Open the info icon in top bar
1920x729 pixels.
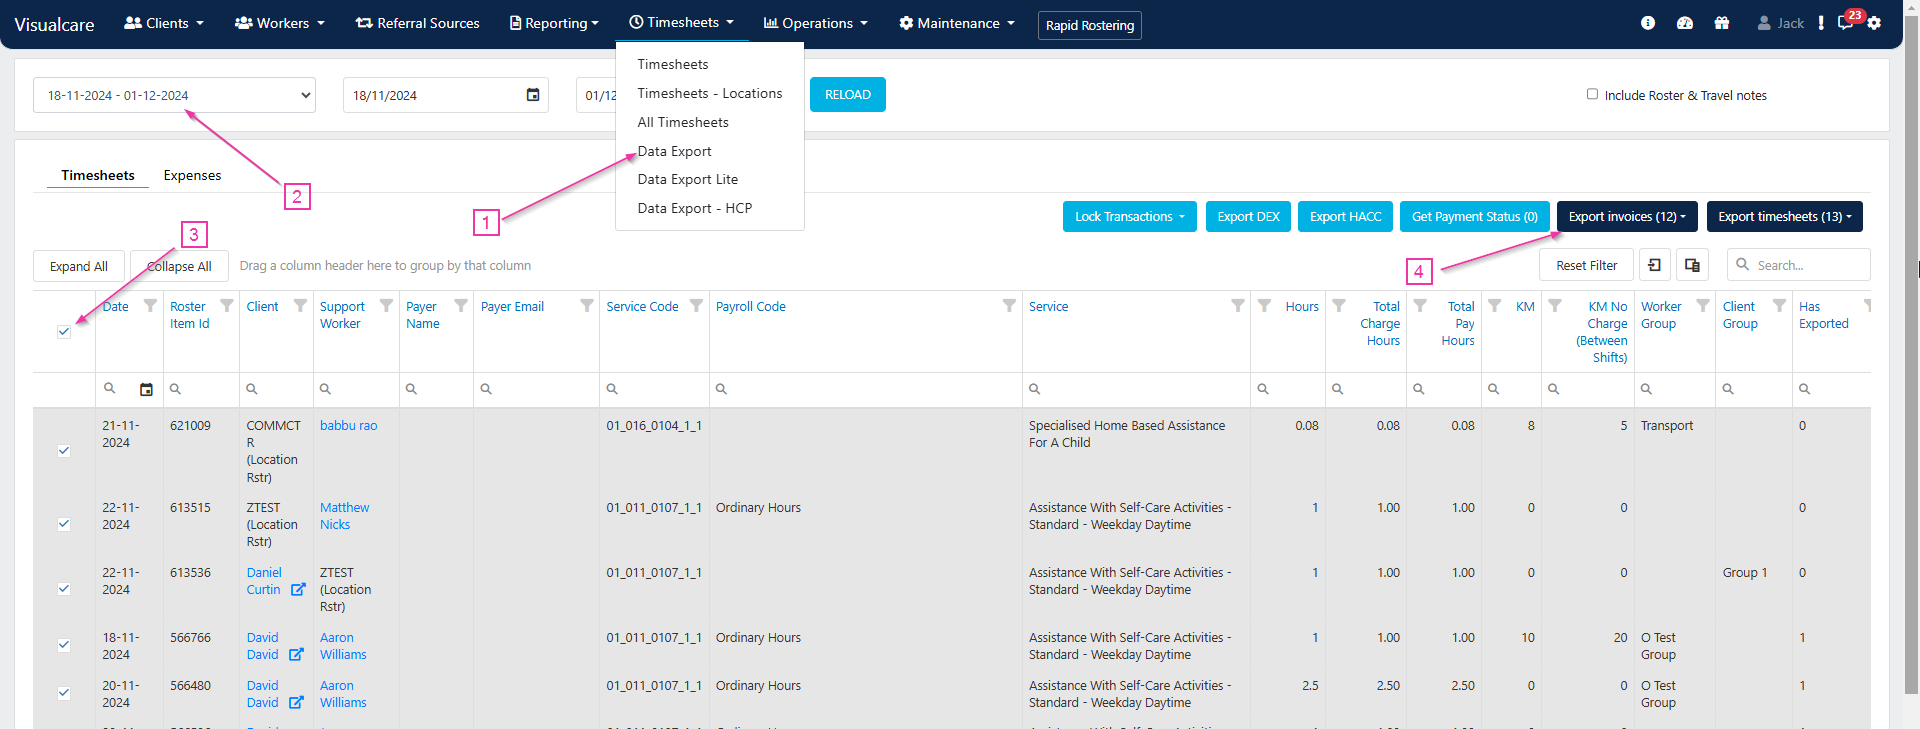point(1648,23)
